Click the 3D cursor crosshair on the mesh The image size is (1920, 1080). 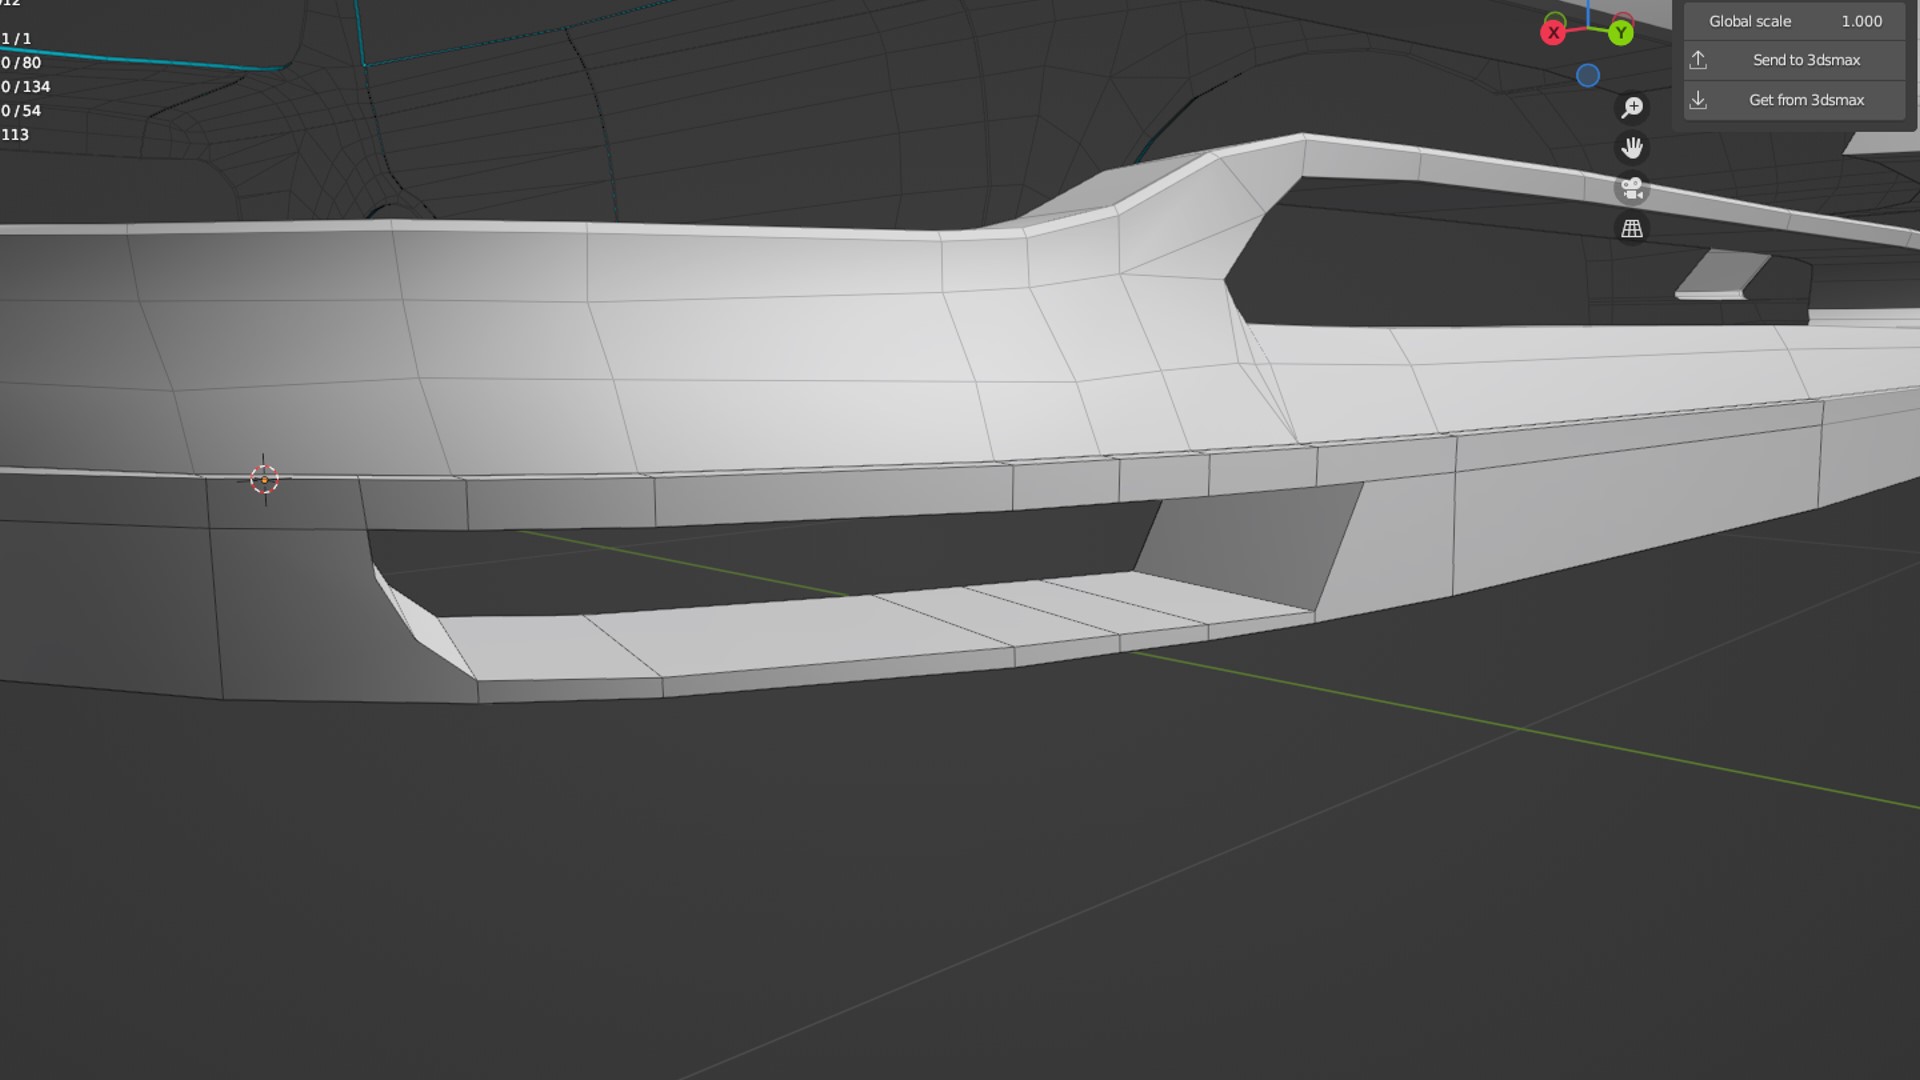pos(264,480)
